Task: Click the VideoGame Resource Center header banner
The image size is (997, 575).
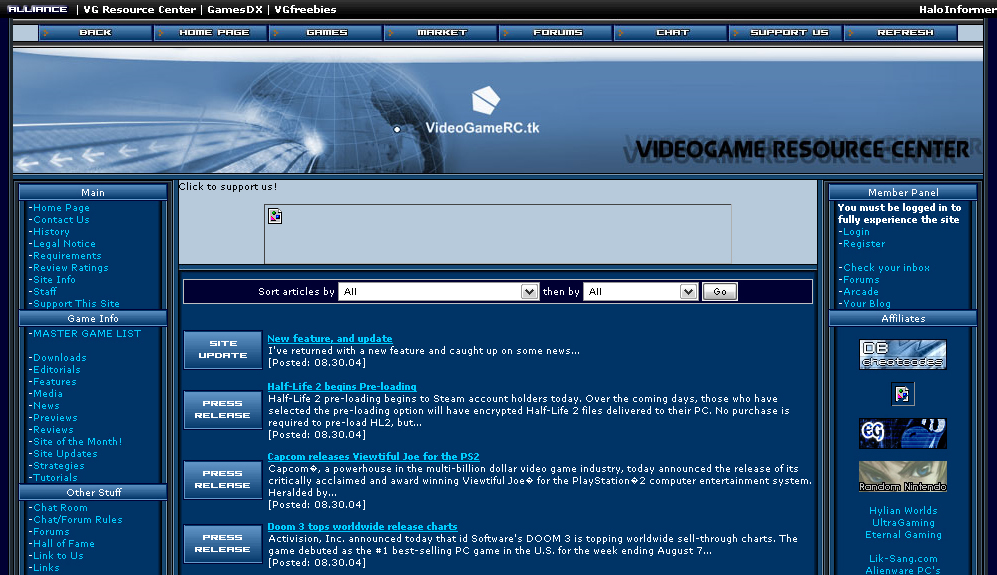Action: [x=498, y=111]
